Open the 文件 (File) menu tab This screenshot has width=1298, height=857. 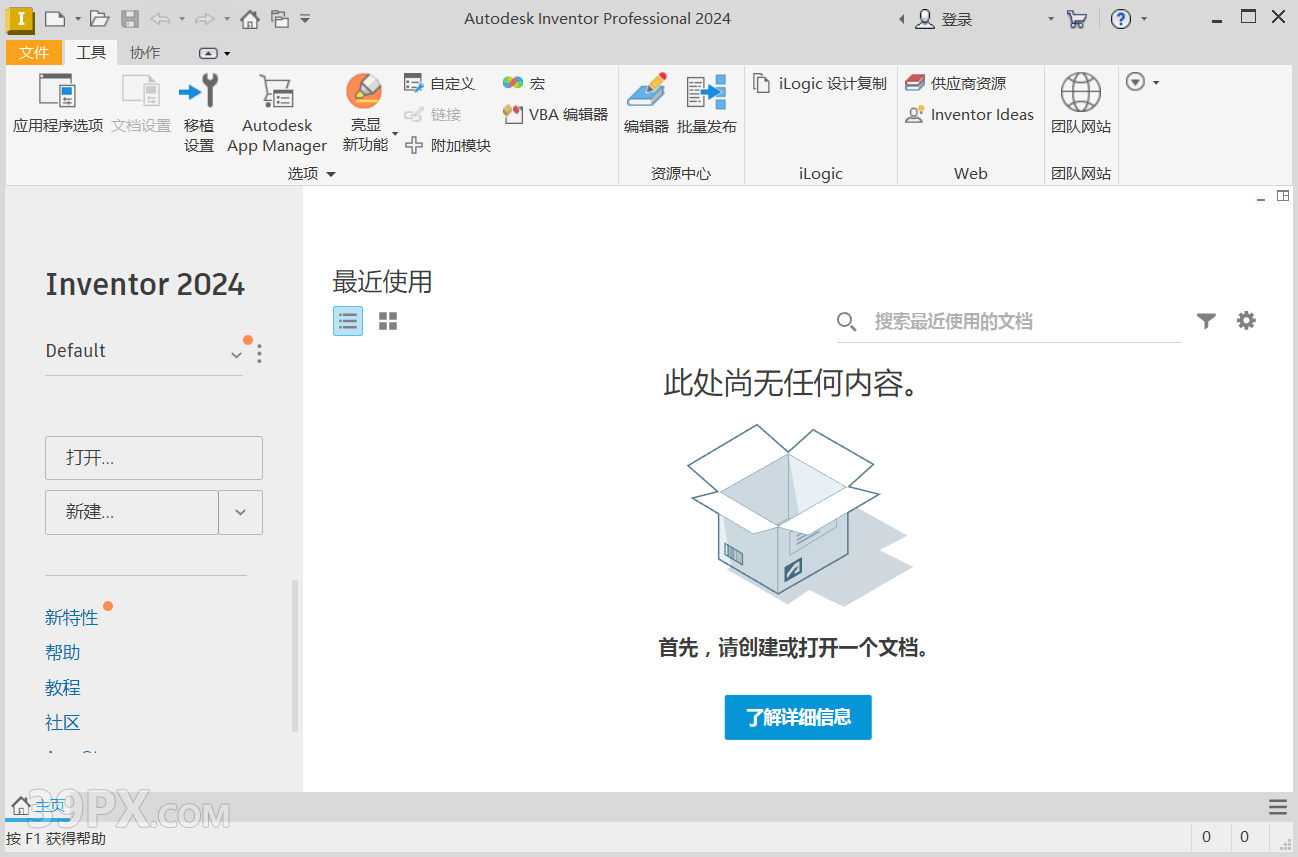[34, 53]
